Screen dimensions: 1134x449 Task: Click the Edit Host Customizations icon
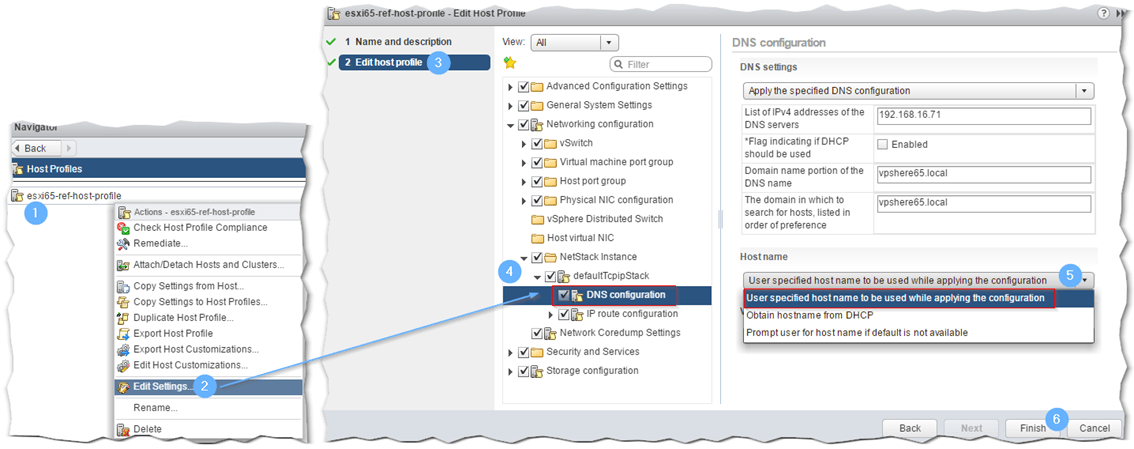coord(122,366)
